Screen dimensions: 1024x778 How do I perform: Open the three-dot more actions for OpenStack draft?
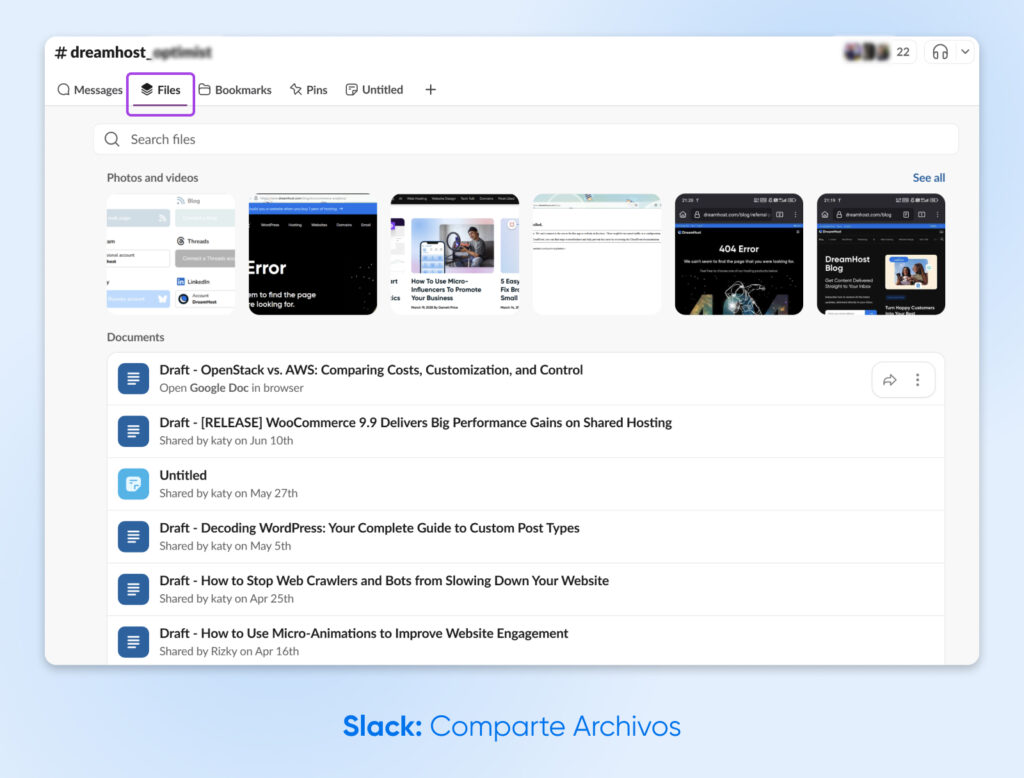click(917, 380)
